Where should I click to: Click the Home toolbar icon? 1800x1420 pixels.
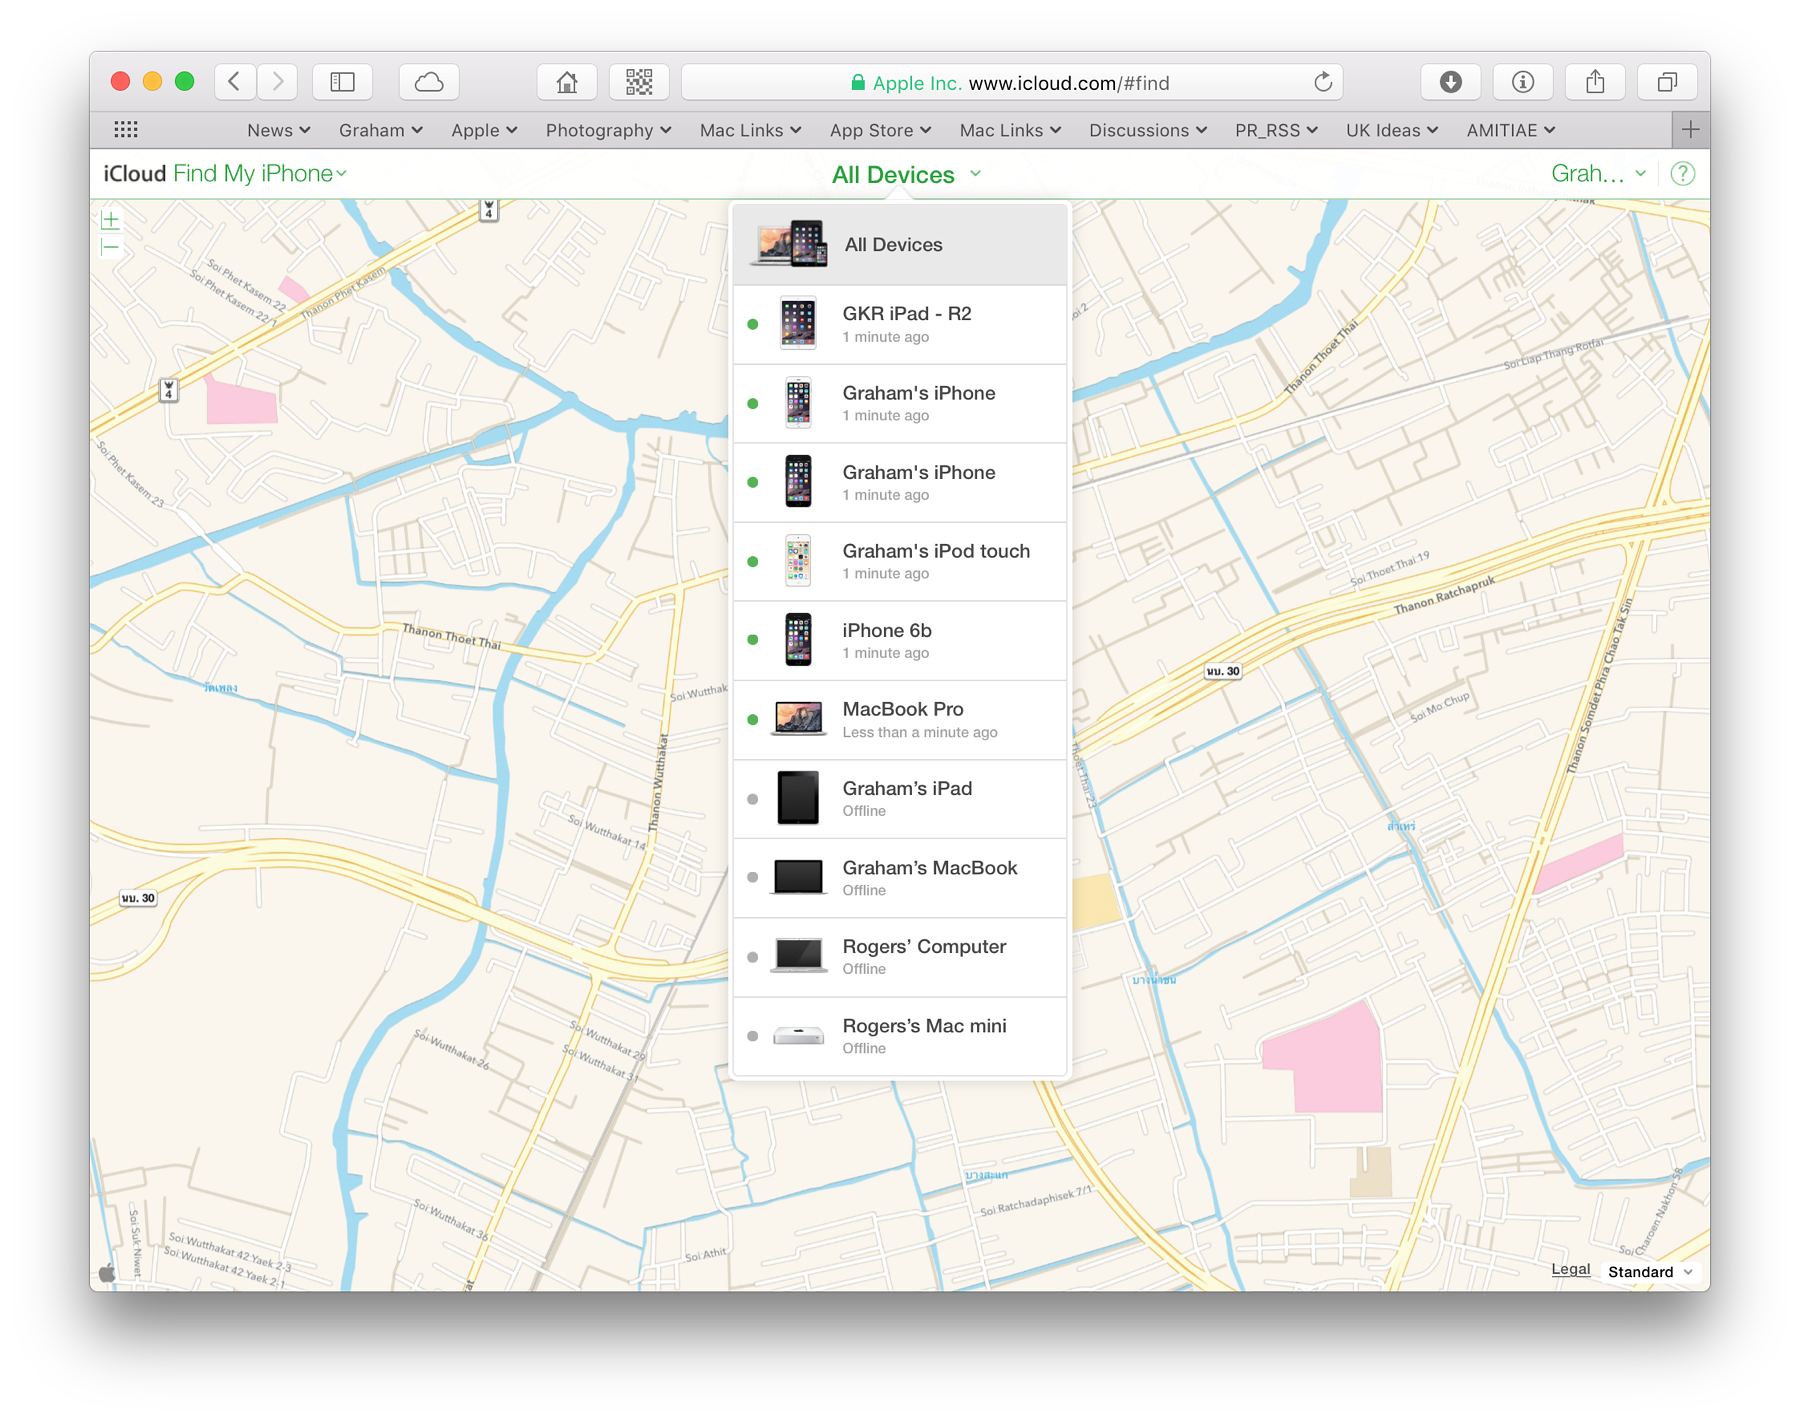tap(567, 82)
